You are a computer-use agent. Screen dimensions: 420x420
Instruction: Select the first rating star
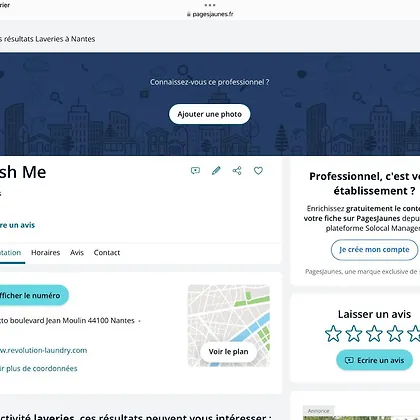(x=333, y=334)
